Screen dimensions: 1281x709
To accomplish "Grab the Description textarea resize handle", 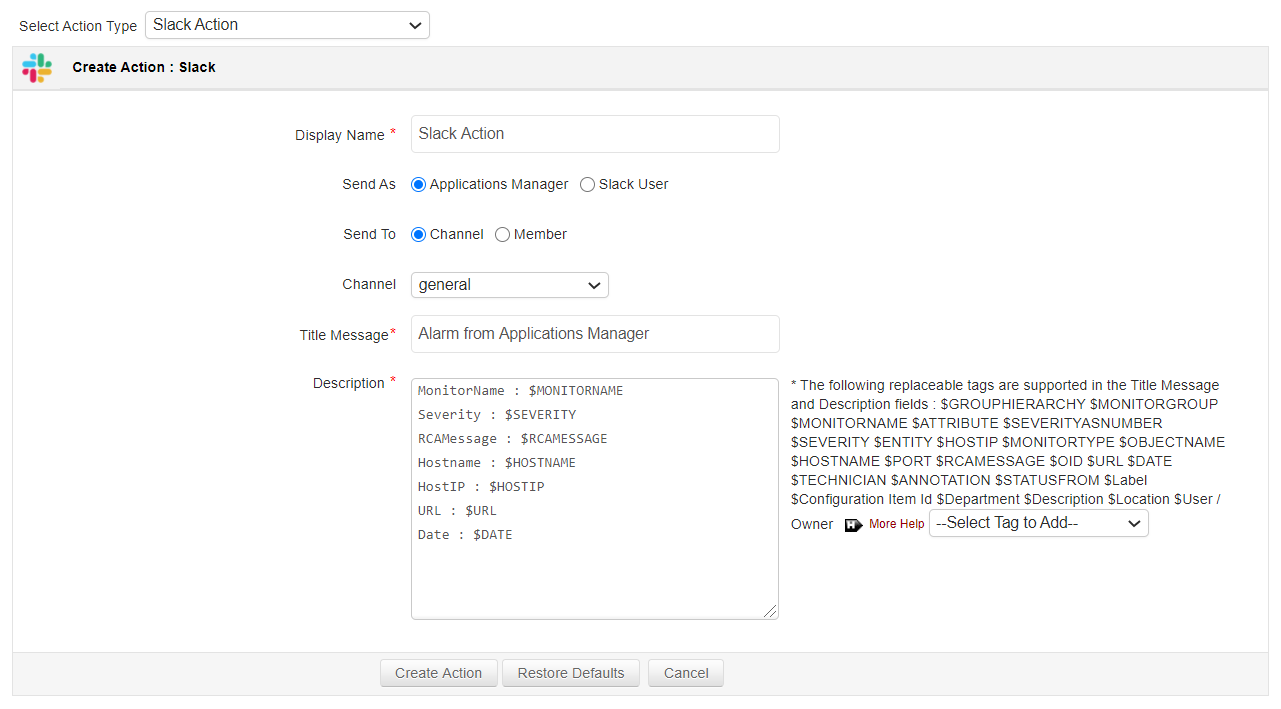I will click(771, 611).
